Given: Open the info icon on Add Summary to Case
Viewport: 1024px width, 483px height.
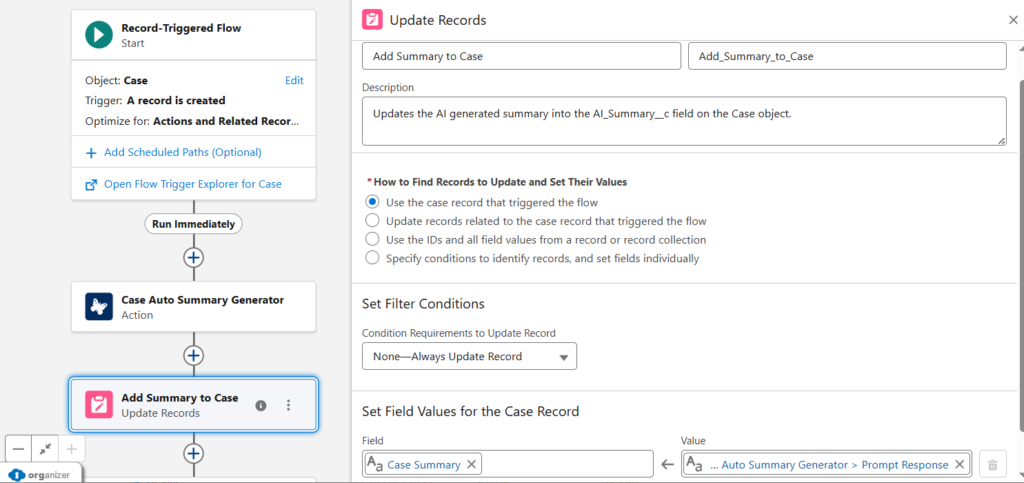Looking at the screenshot, I should (261, 405).
